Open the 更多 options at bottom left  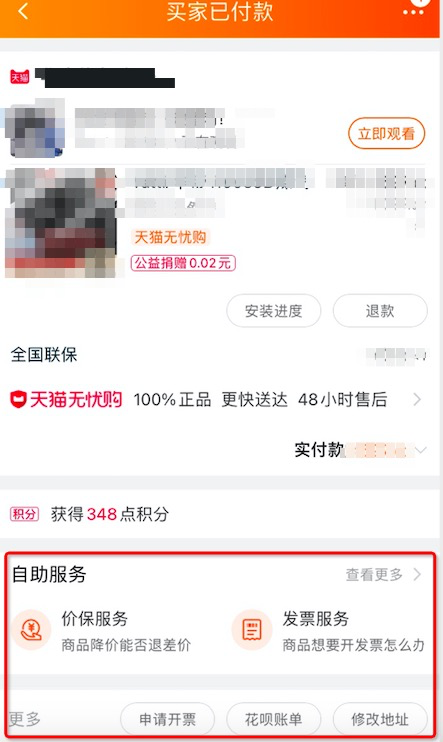coord(24,719)
